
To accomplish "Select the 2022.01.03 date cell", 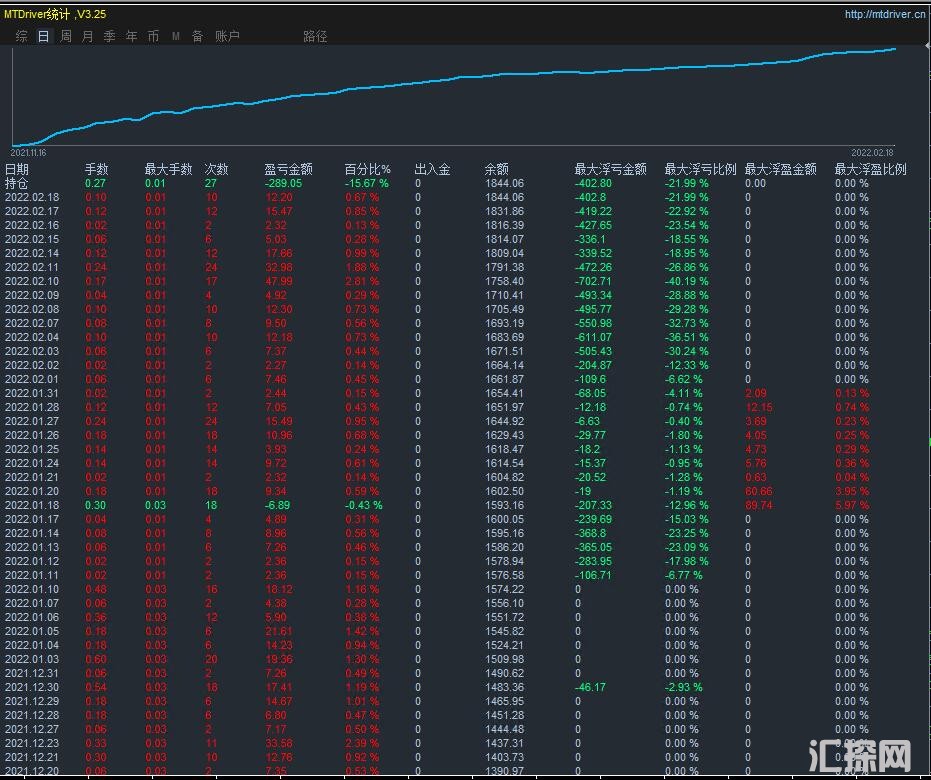I will (32, 659).
